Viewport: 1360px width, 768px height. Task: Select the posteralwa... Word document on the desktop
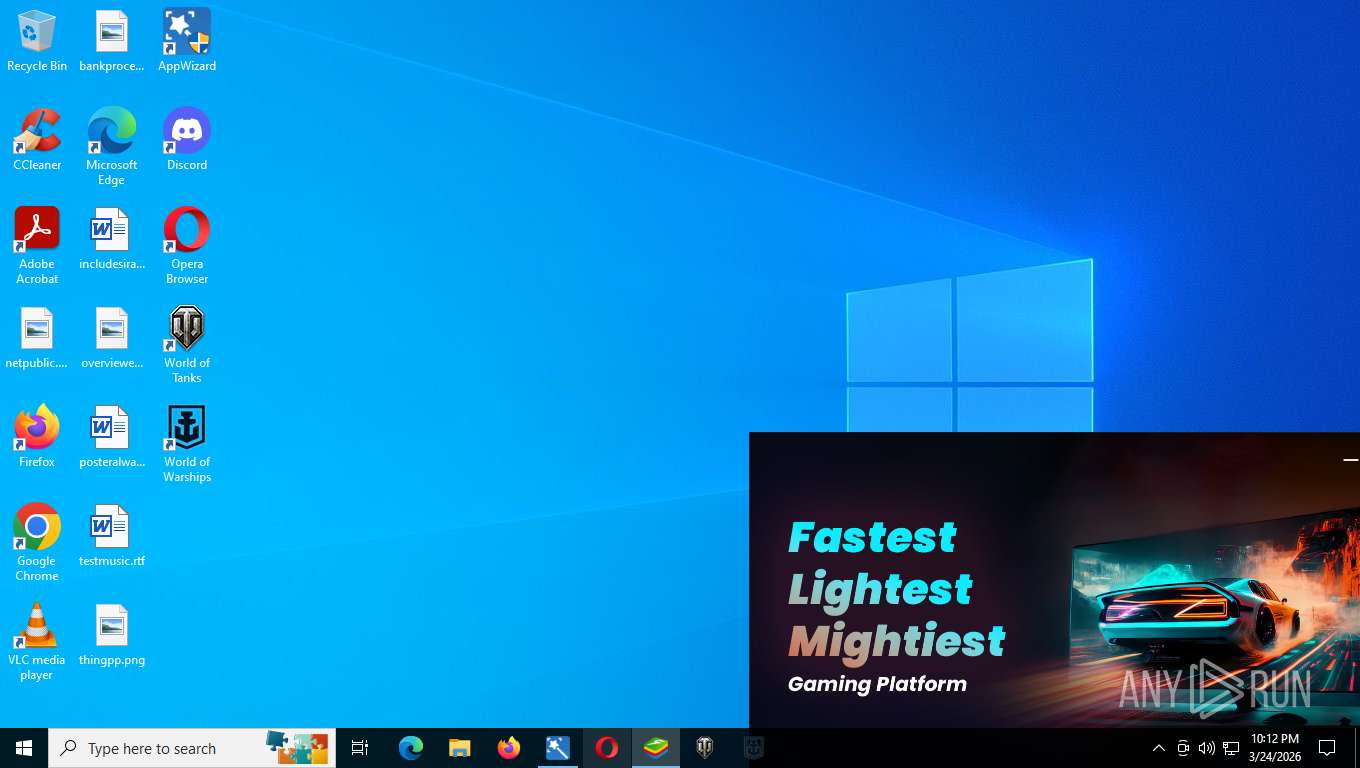click(112, 437)
